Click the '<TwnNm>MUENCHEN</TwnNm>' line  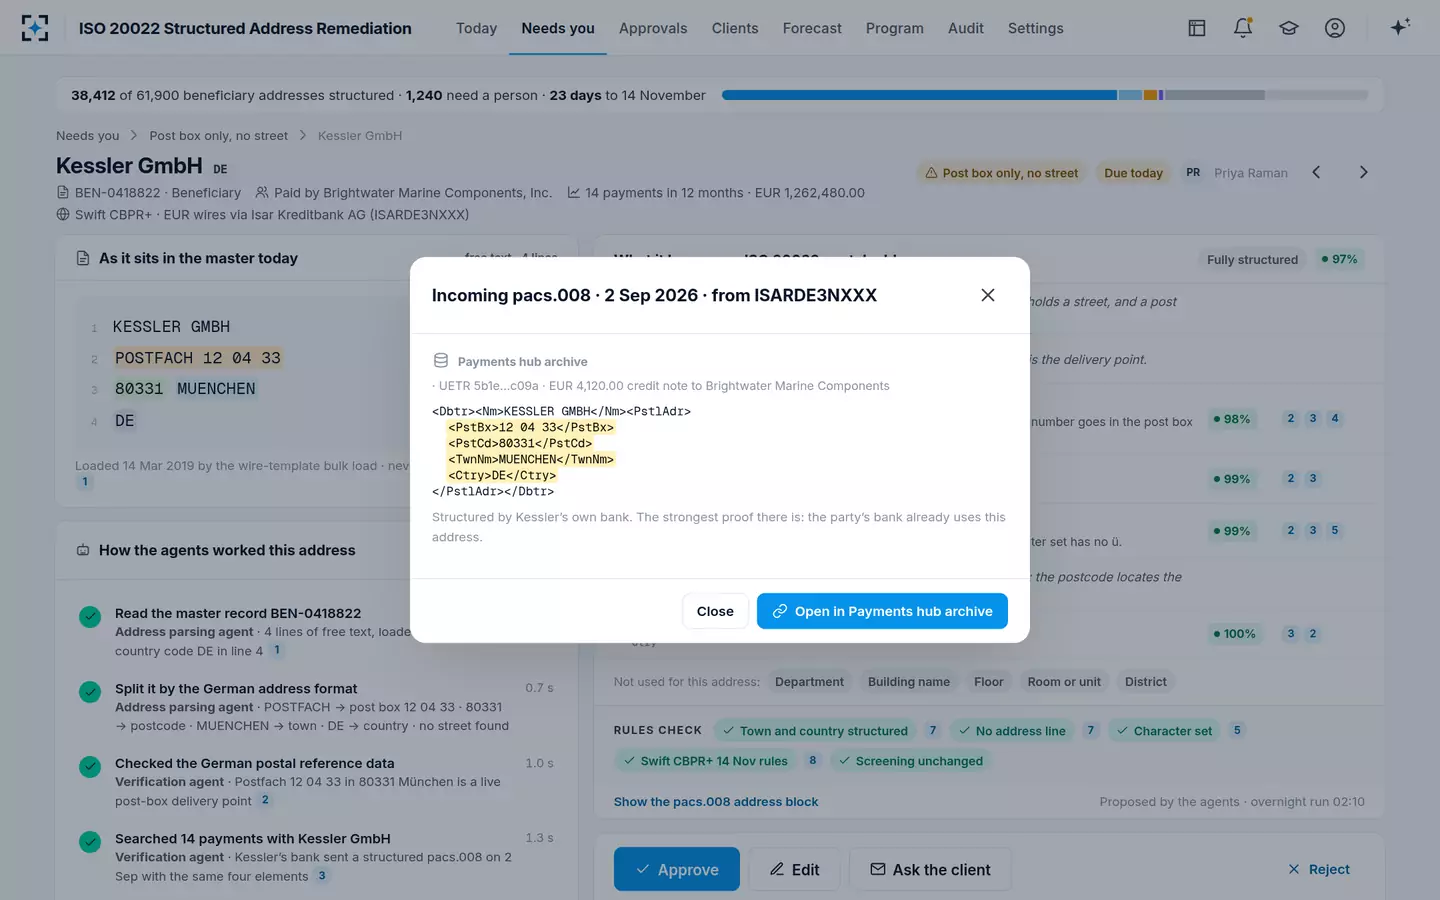(531, 459)
